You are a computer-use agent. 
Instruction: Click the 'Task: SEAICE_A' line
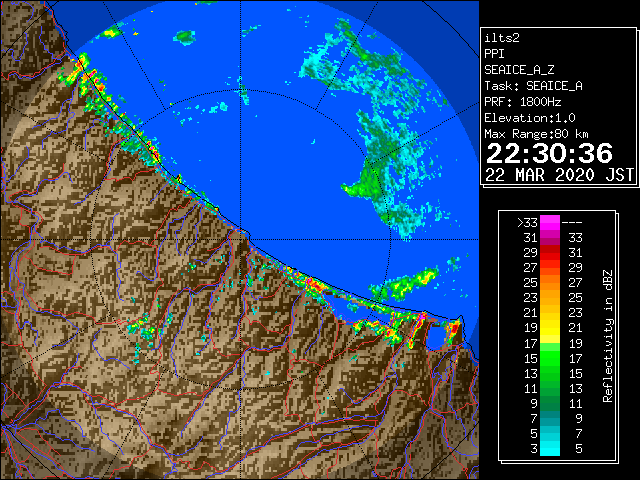coord(533,86)
